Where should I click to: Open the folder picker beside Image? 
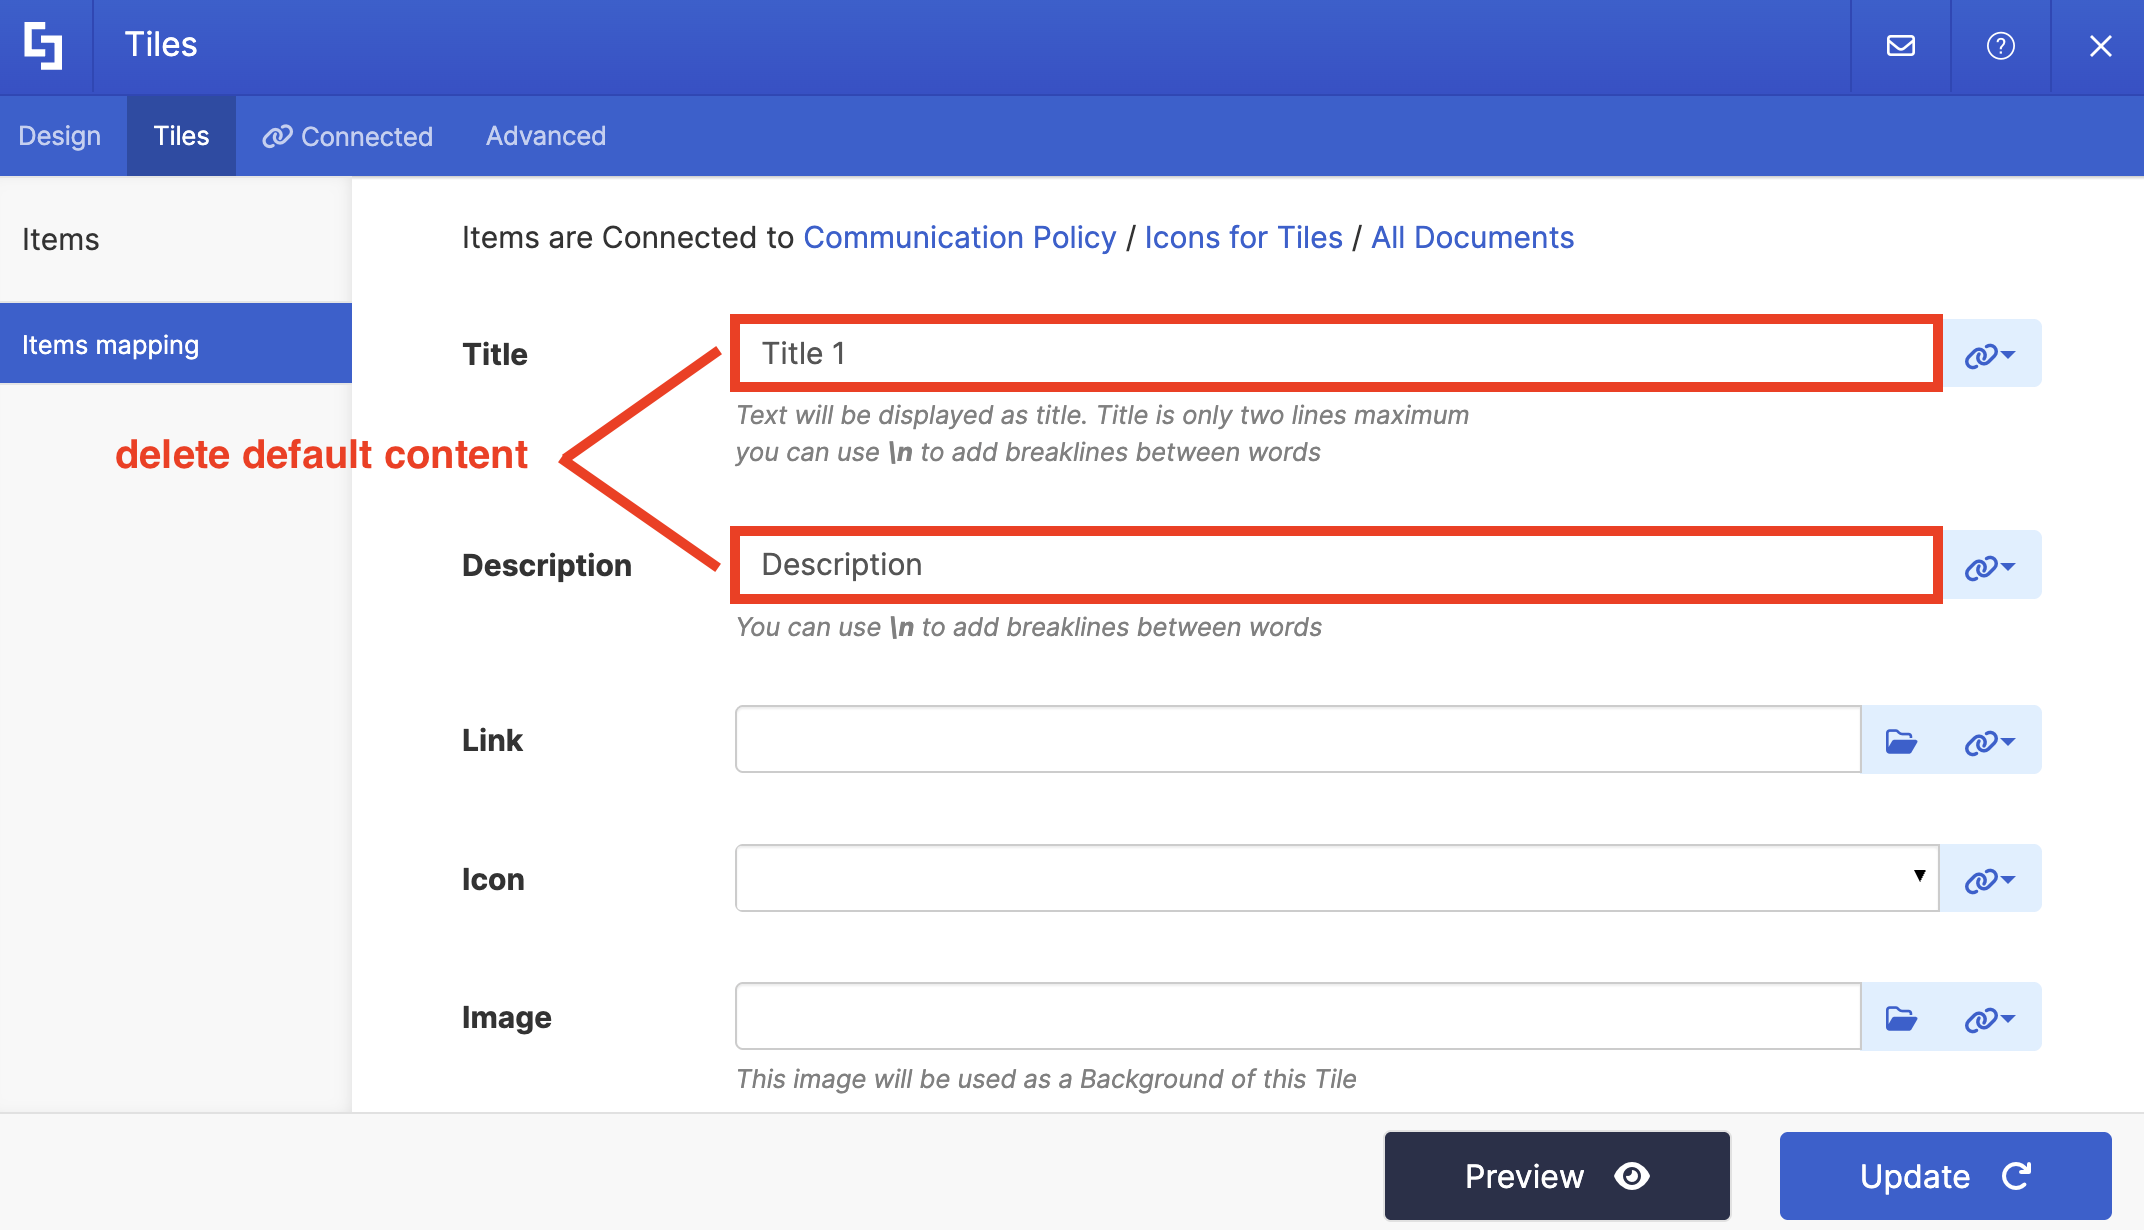pyautogui.click(x=1901, y=1016)
